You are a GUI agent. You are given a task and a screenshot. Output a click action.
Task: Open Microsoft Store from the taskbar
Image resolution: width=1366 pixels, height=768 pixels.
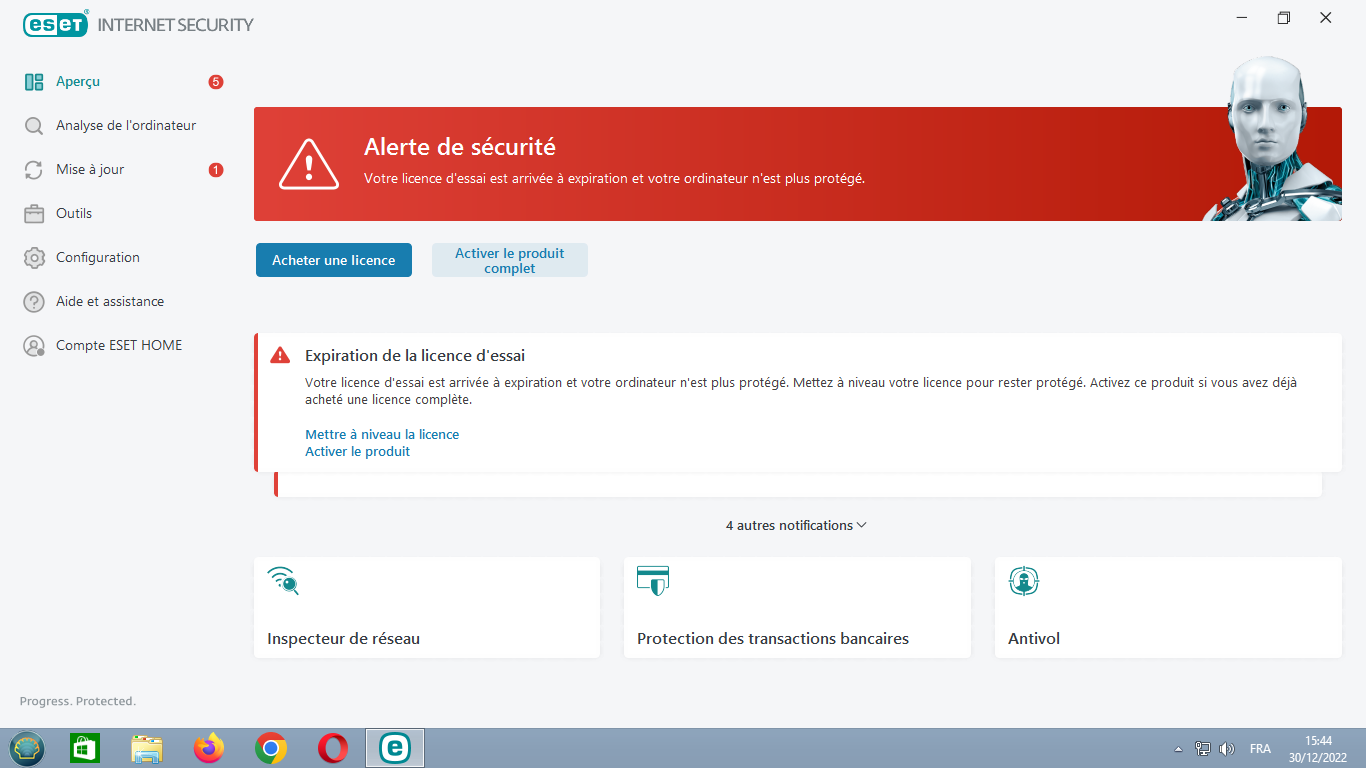(85, 748)
